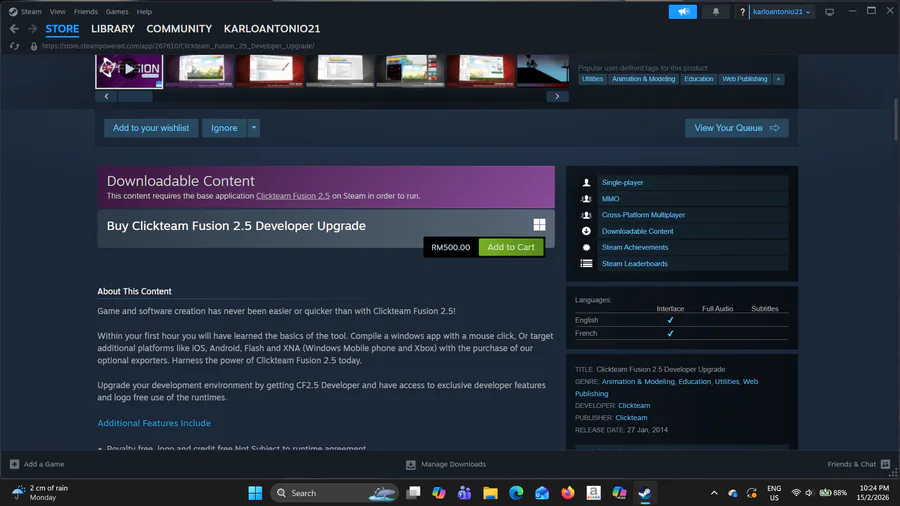The image size is (900, 506).
Task: Reload the store page
Action: pos(14,46)
